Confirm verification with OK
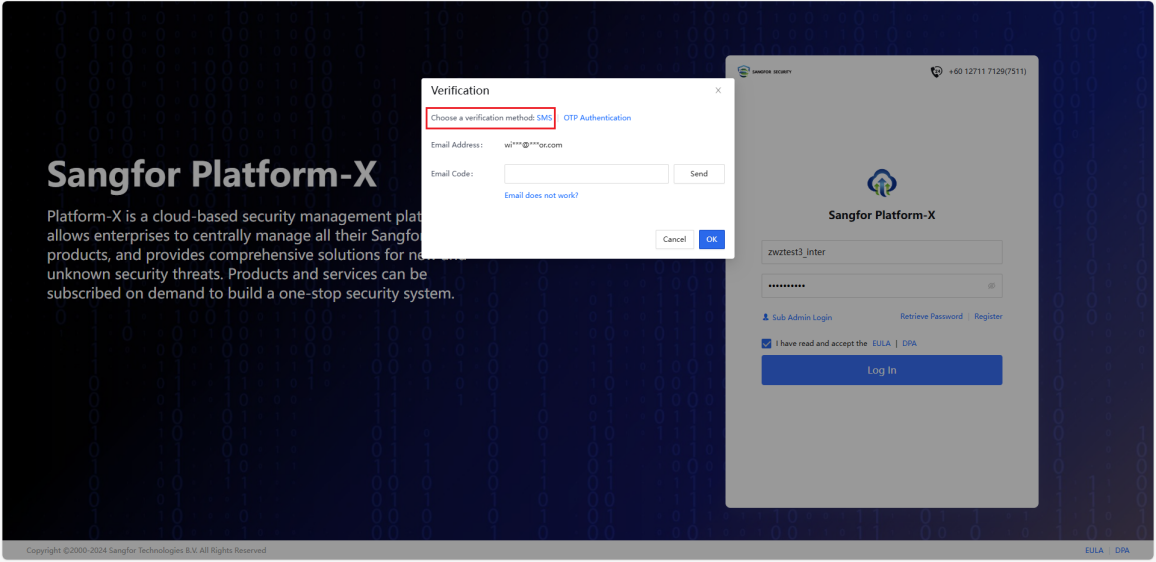Image resolution: width=1156 pixels, height=562 pixels. point(711,240)
